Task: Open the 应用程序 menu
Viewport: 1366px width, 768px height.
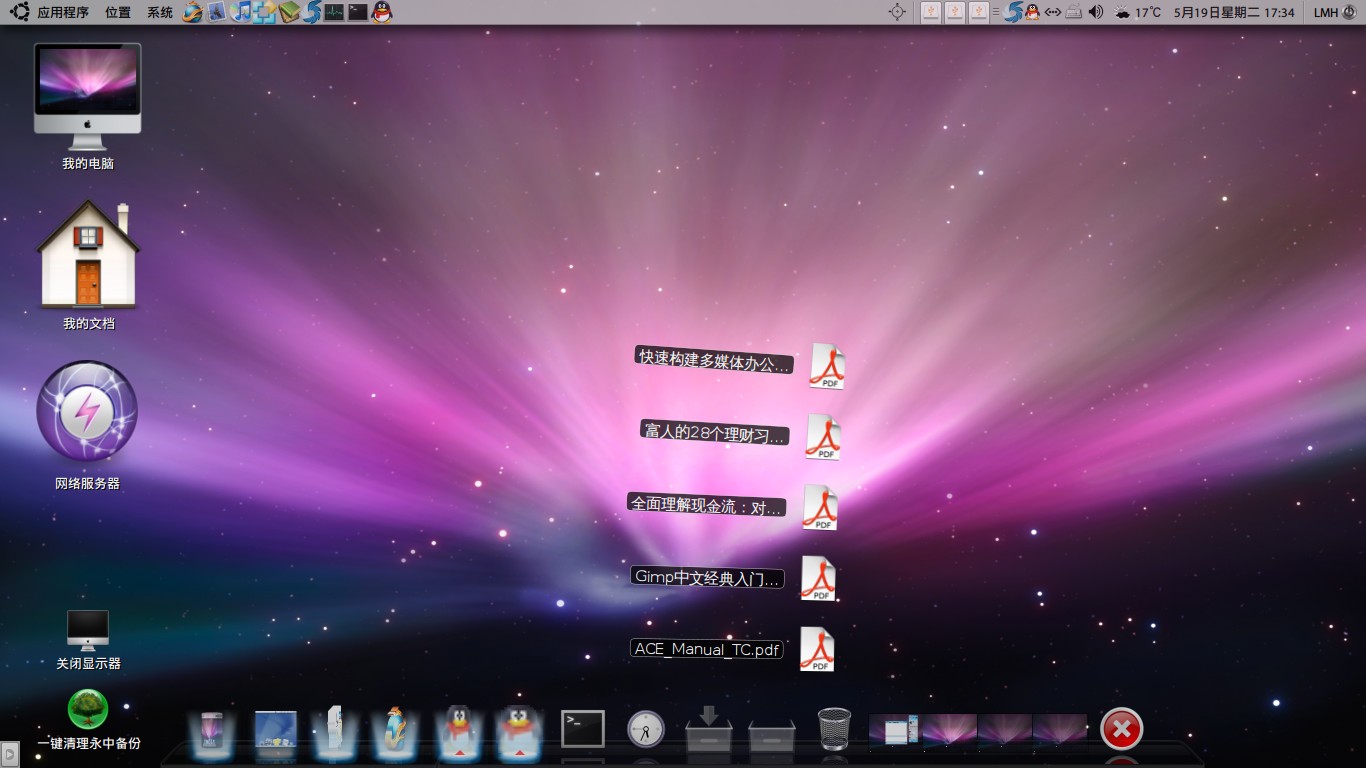Action: 63,12
